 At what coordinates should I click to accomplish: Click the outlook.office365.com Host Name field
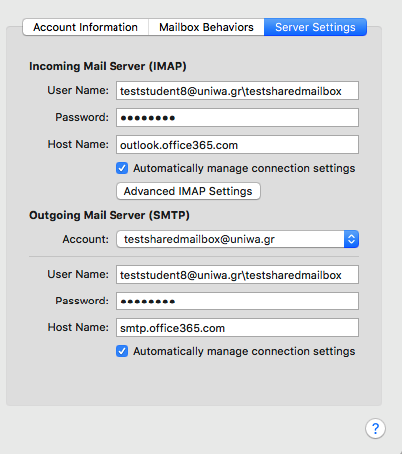[x=237, y=144]
